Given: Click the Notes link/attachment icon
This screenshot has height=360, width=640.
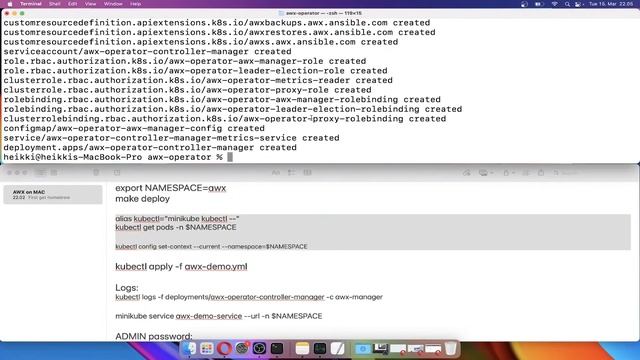Looking at the screenshot, I should (467, 173).
